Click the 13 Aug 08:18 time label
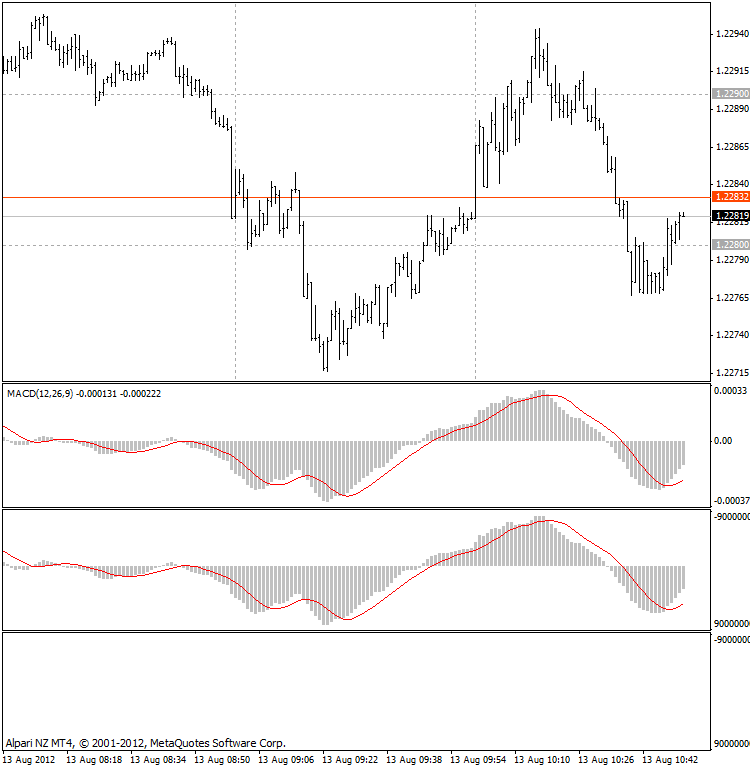This screenshot has width=750, height=768. click(x=96, y=760)
